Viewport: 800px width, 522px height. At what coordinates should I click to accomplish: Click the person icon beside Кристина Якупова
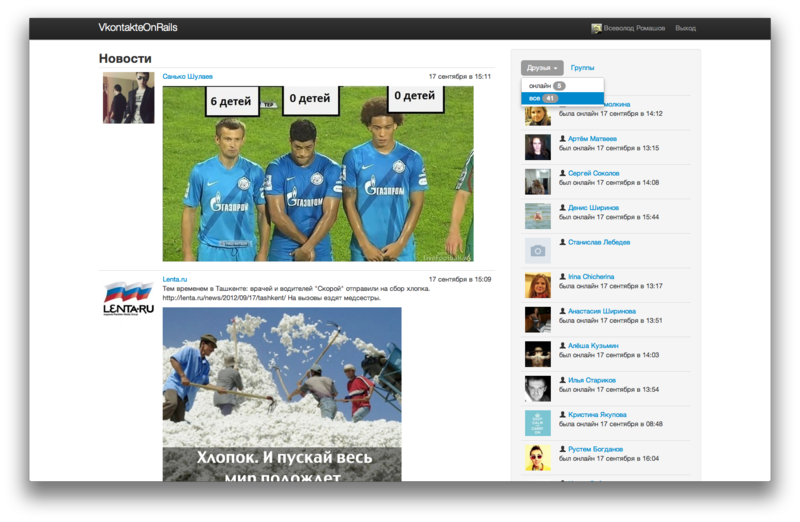(562, 414)
